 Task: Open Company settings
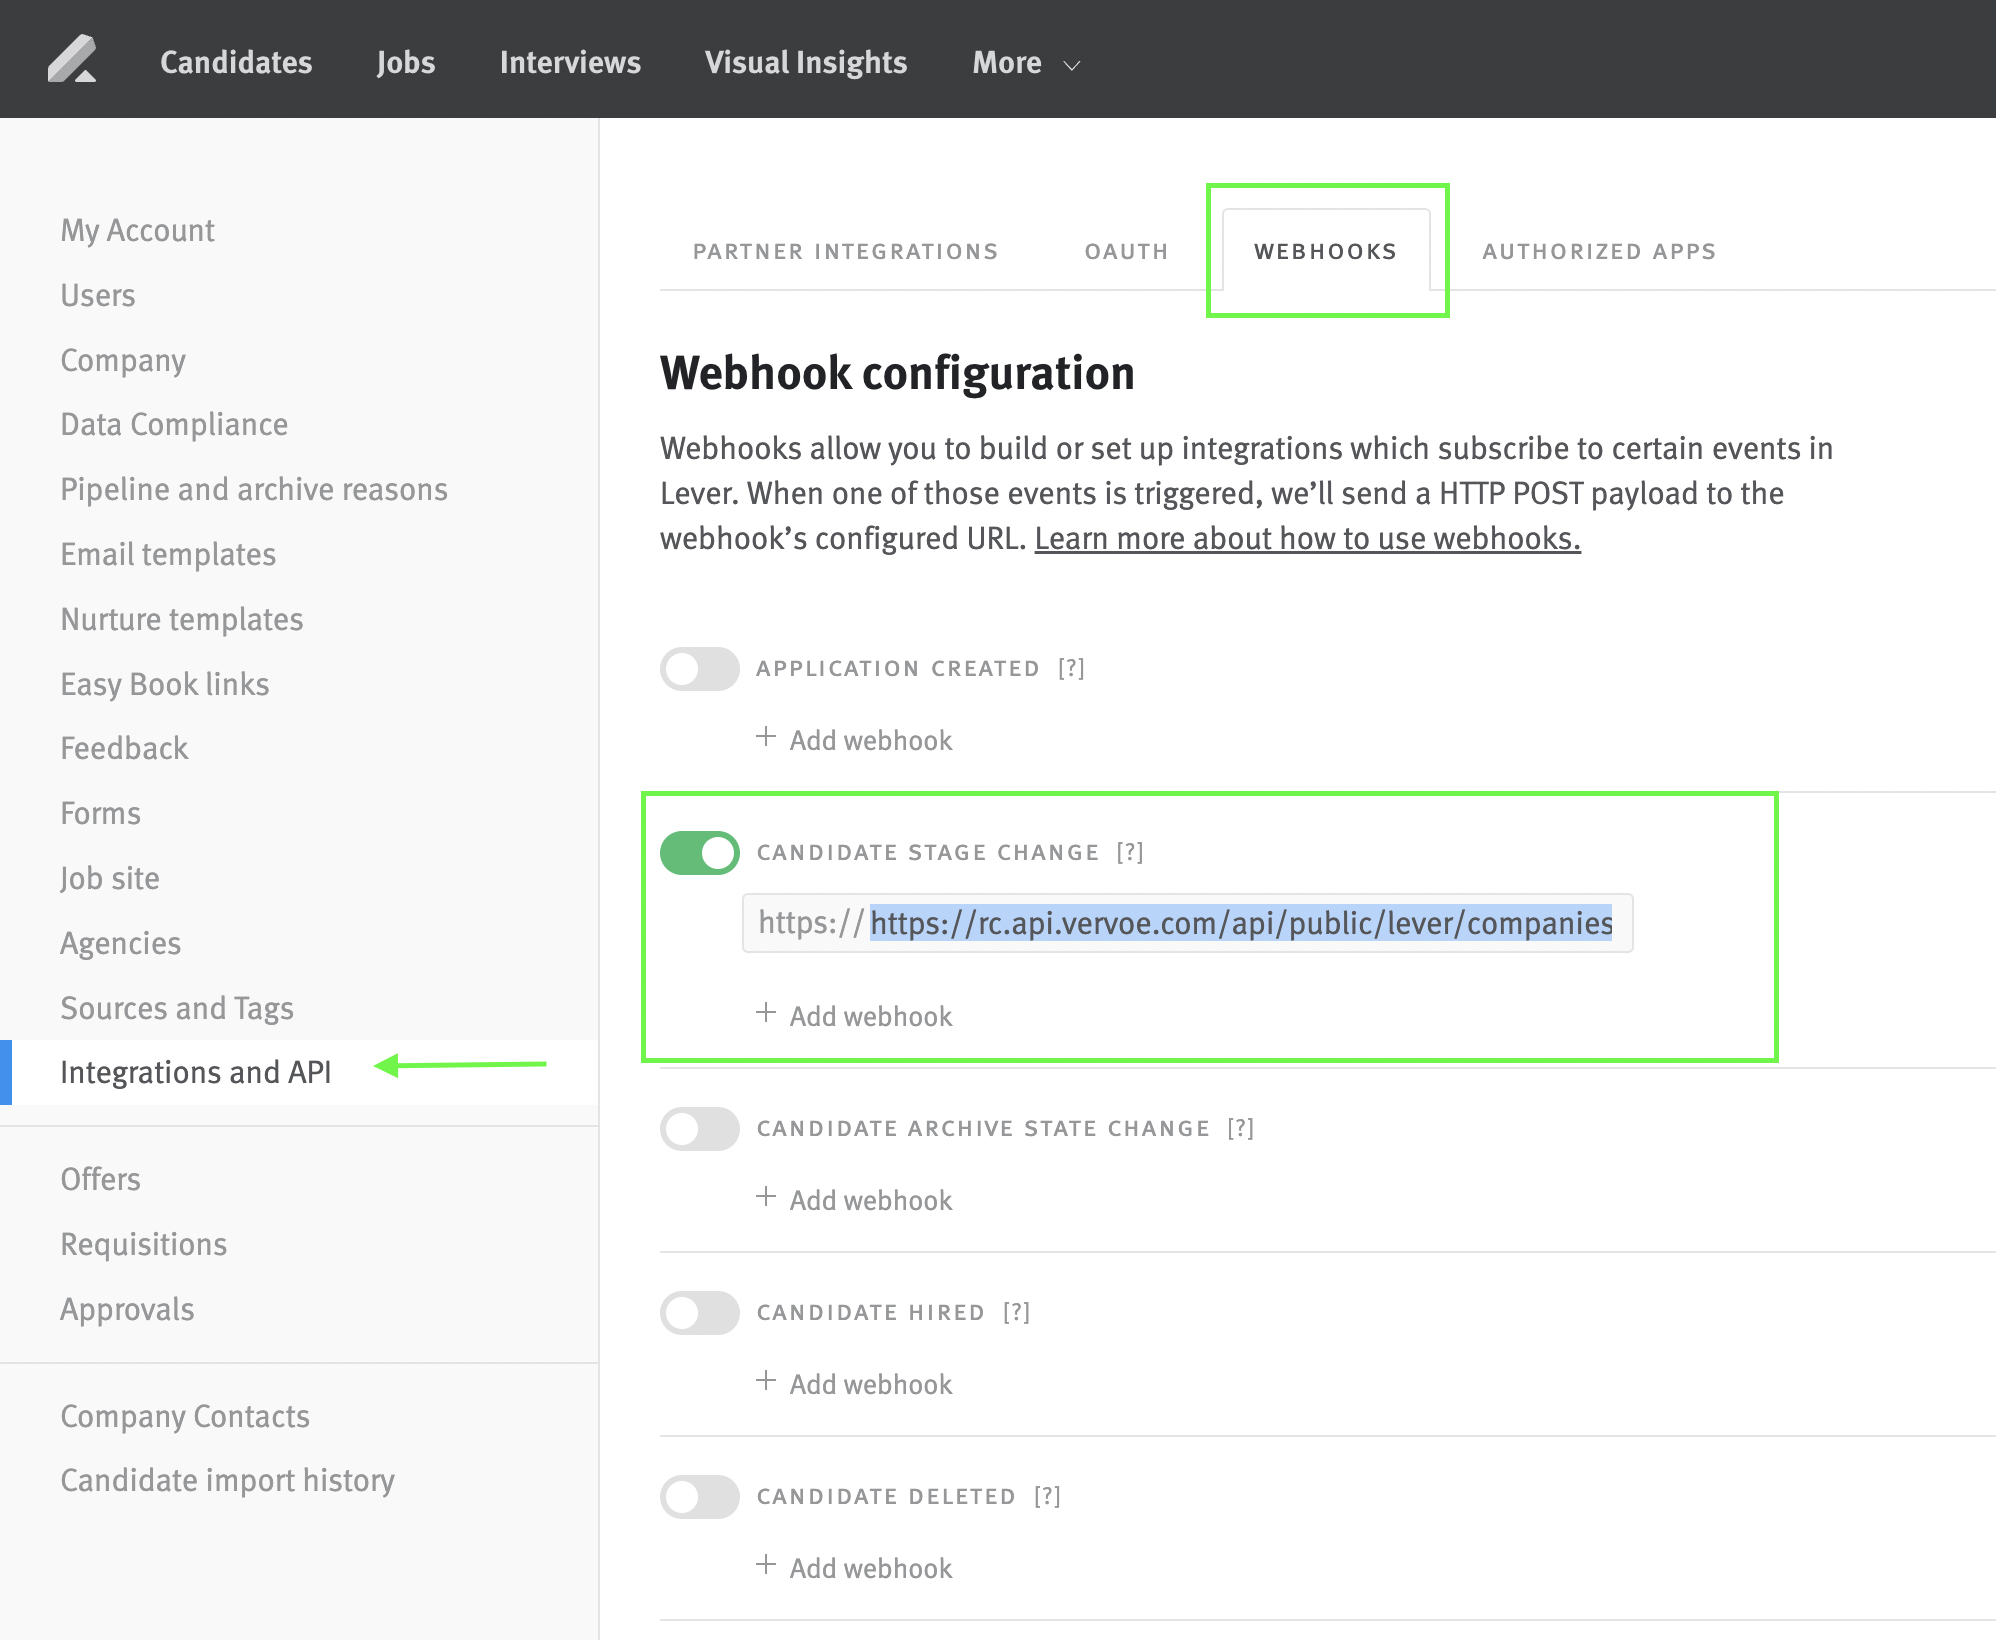(123, 360)
